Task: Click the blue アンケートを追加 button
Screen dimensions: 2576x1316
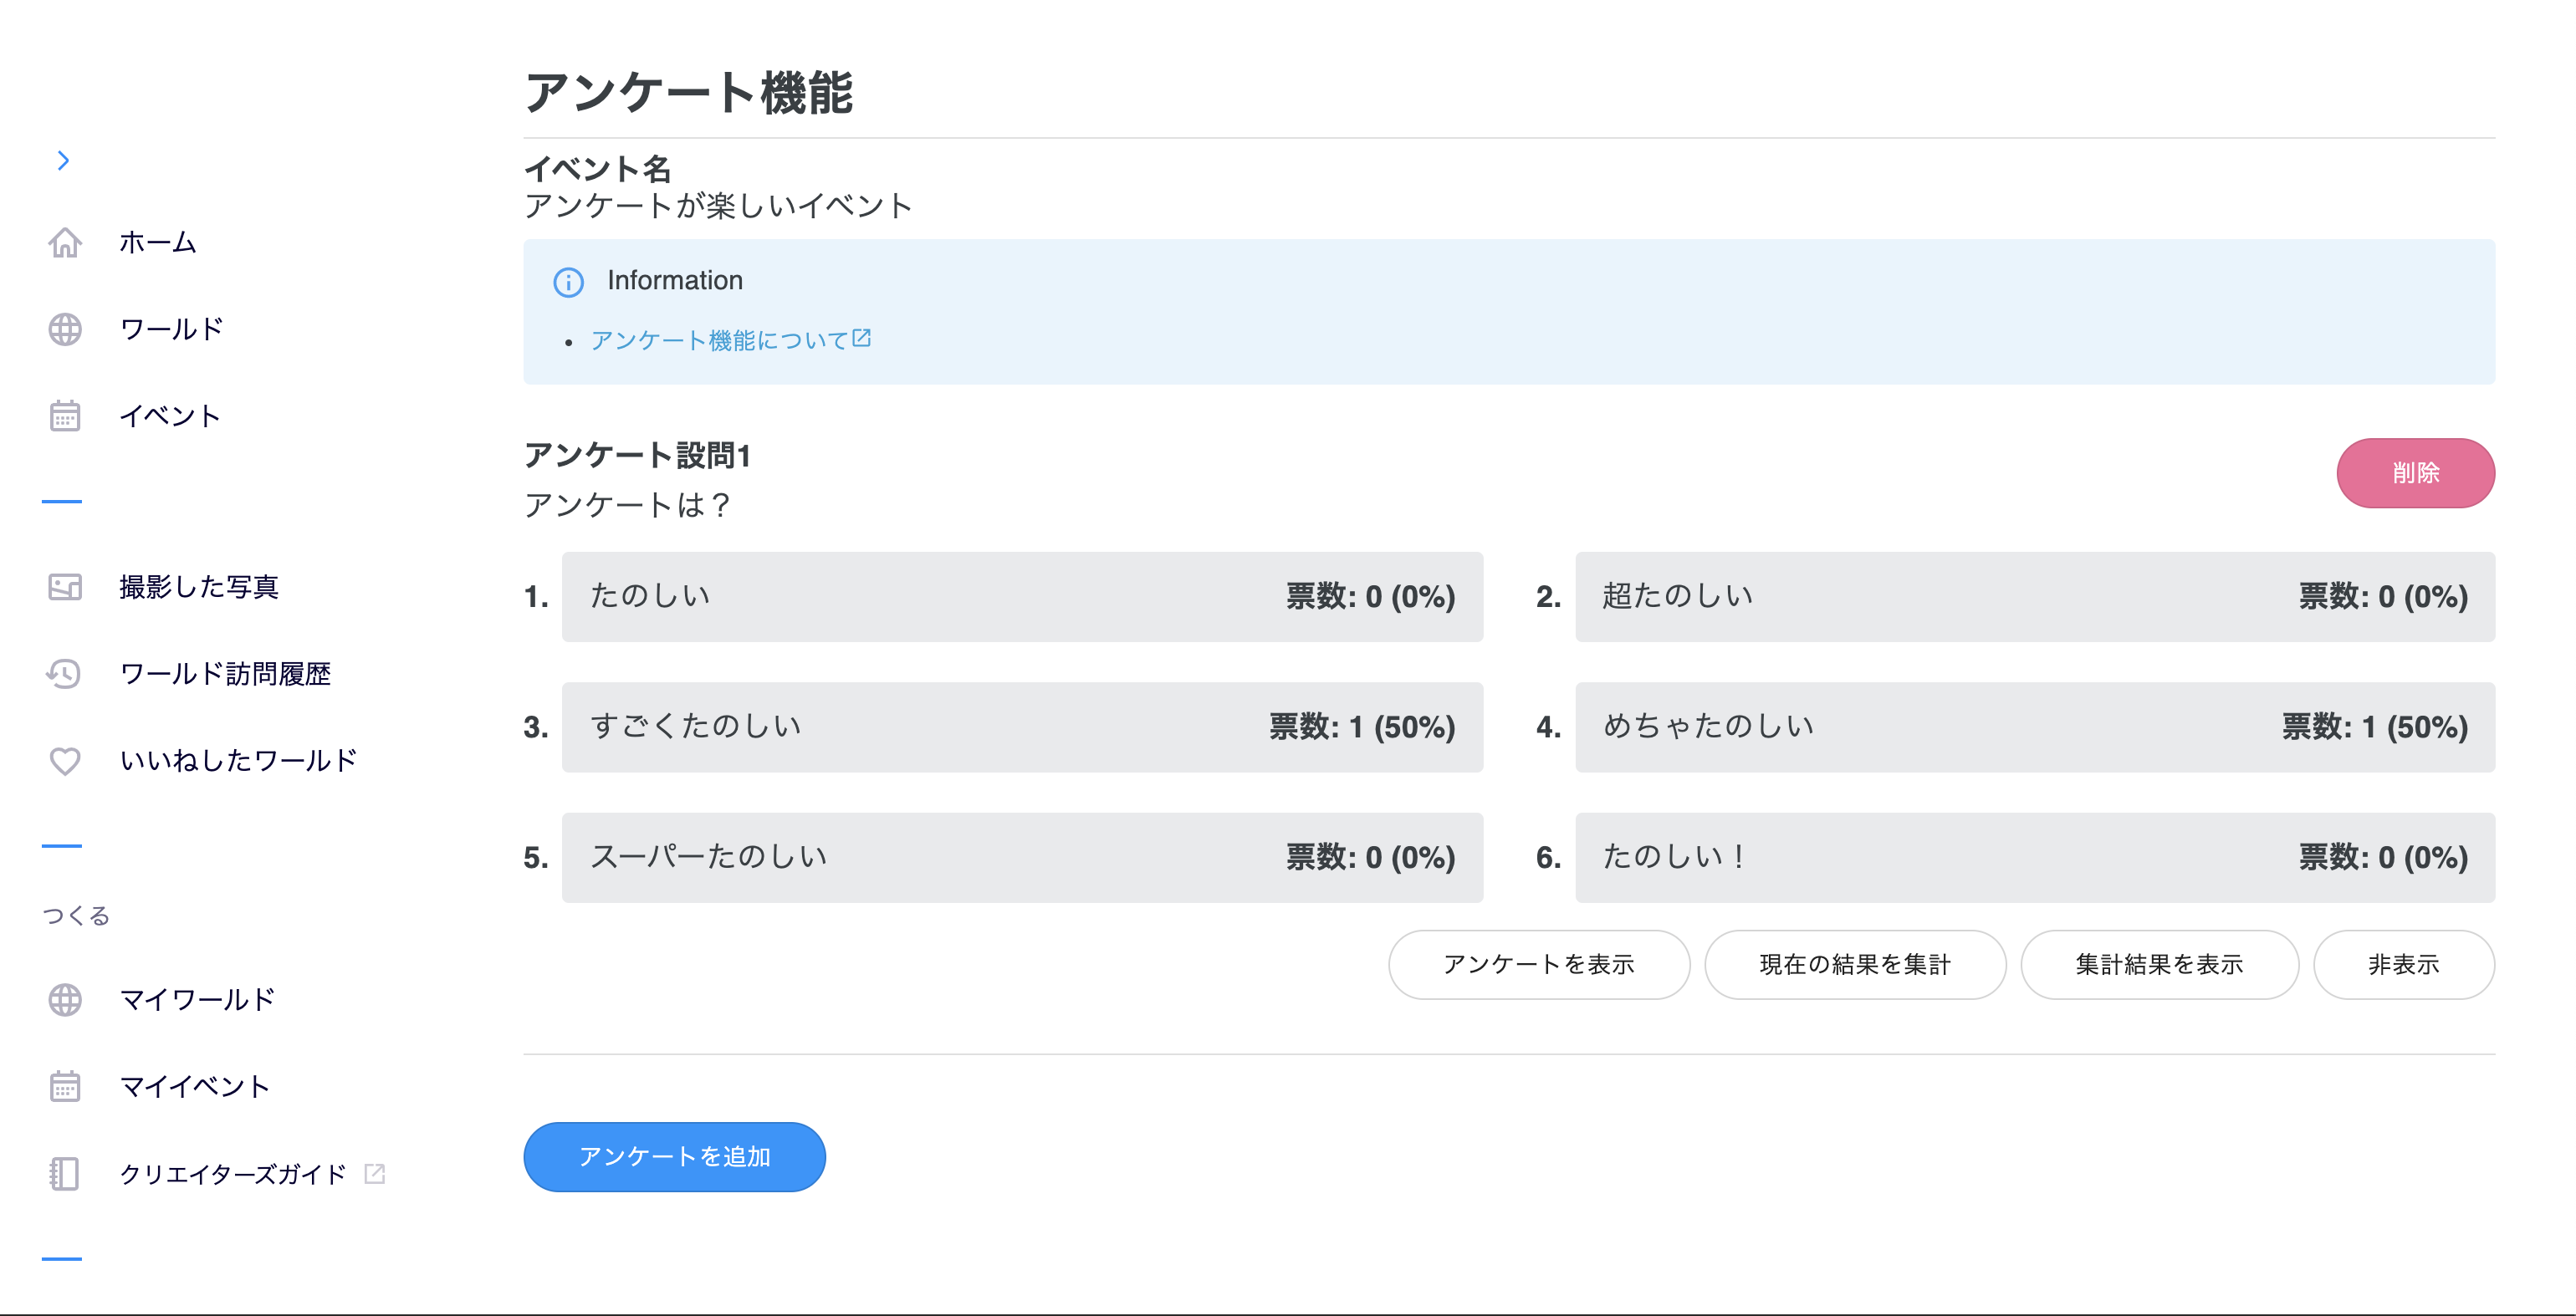Action: pyautogui.click(x=674, y=1156)
